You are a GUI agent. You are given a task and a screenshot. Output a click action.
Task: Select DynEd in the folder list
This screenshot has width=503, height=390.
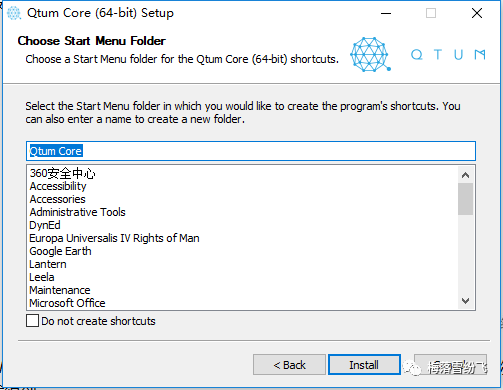45,225
